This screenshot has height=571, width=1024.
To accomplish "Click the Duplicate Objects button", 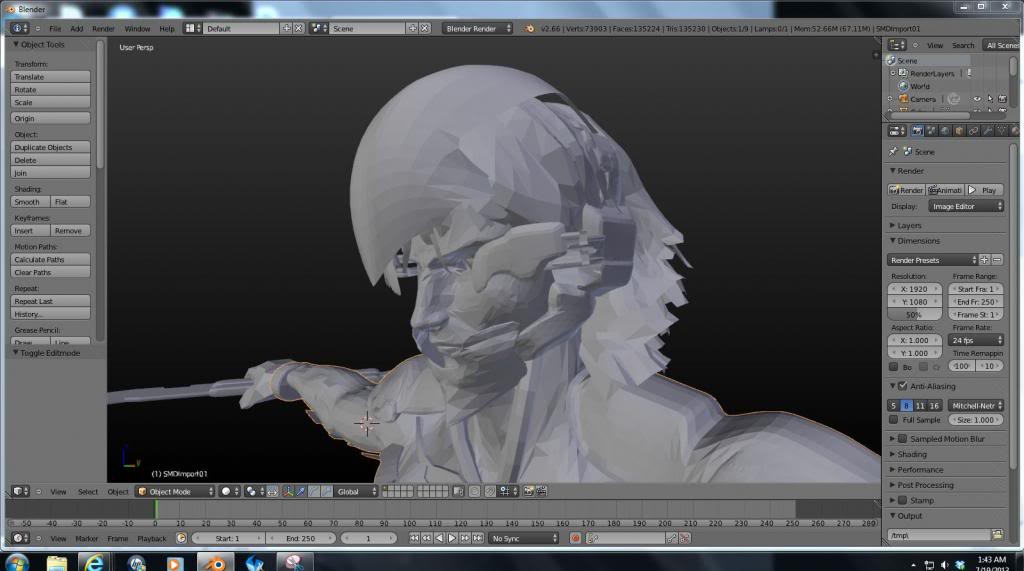I will click(50, 148).
